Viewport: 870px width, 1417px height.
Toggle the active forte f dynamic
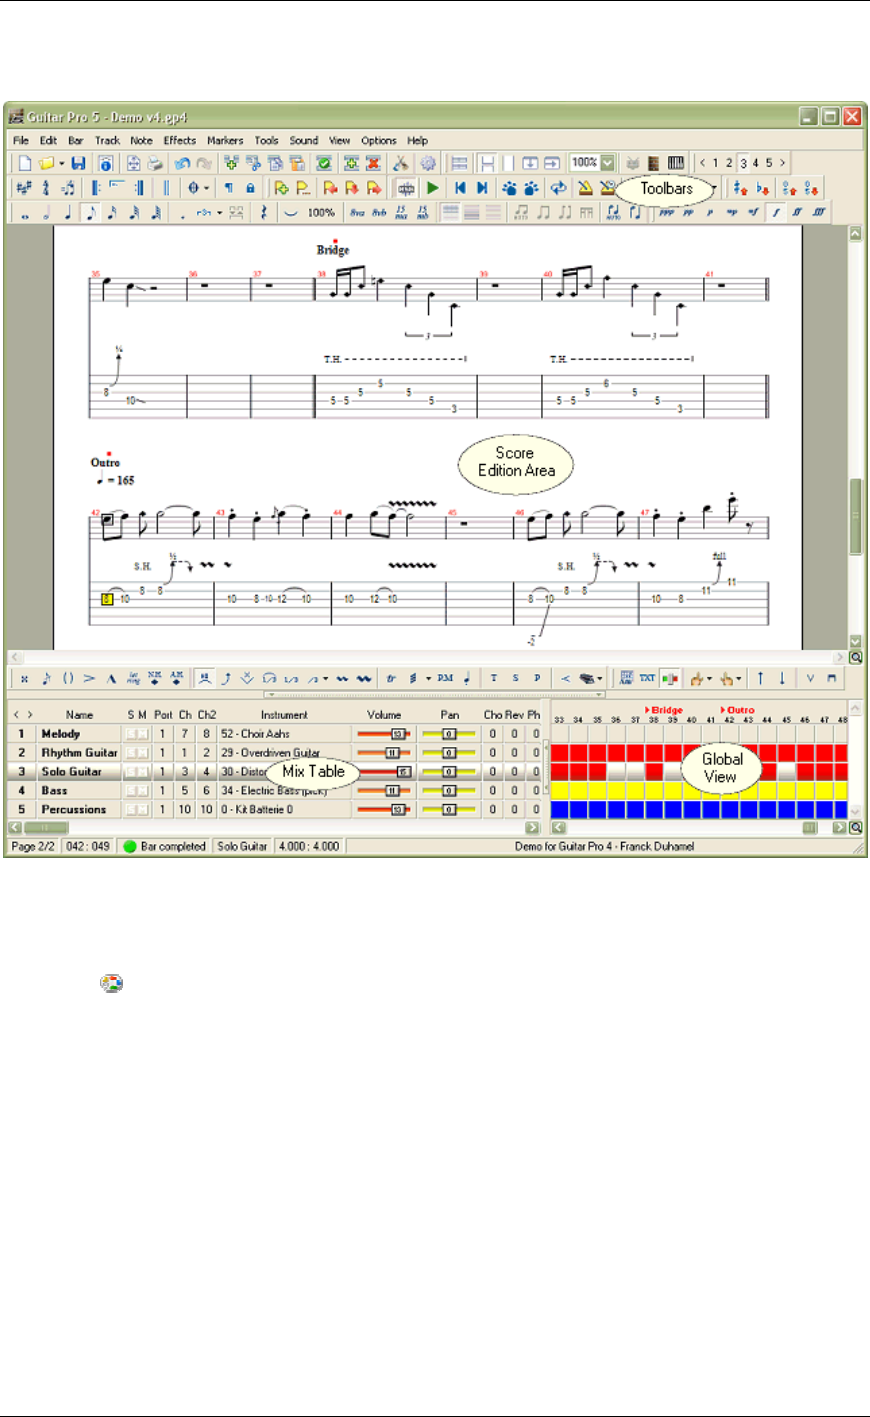775,212
